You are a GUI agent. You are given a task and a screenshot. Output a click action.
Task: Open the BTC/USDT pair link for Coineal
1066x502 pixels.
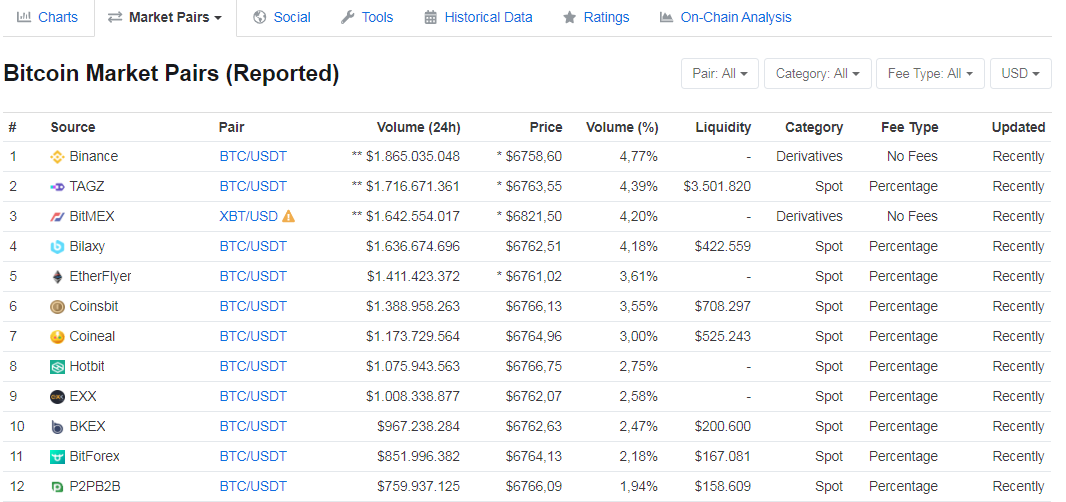[253, 337]
